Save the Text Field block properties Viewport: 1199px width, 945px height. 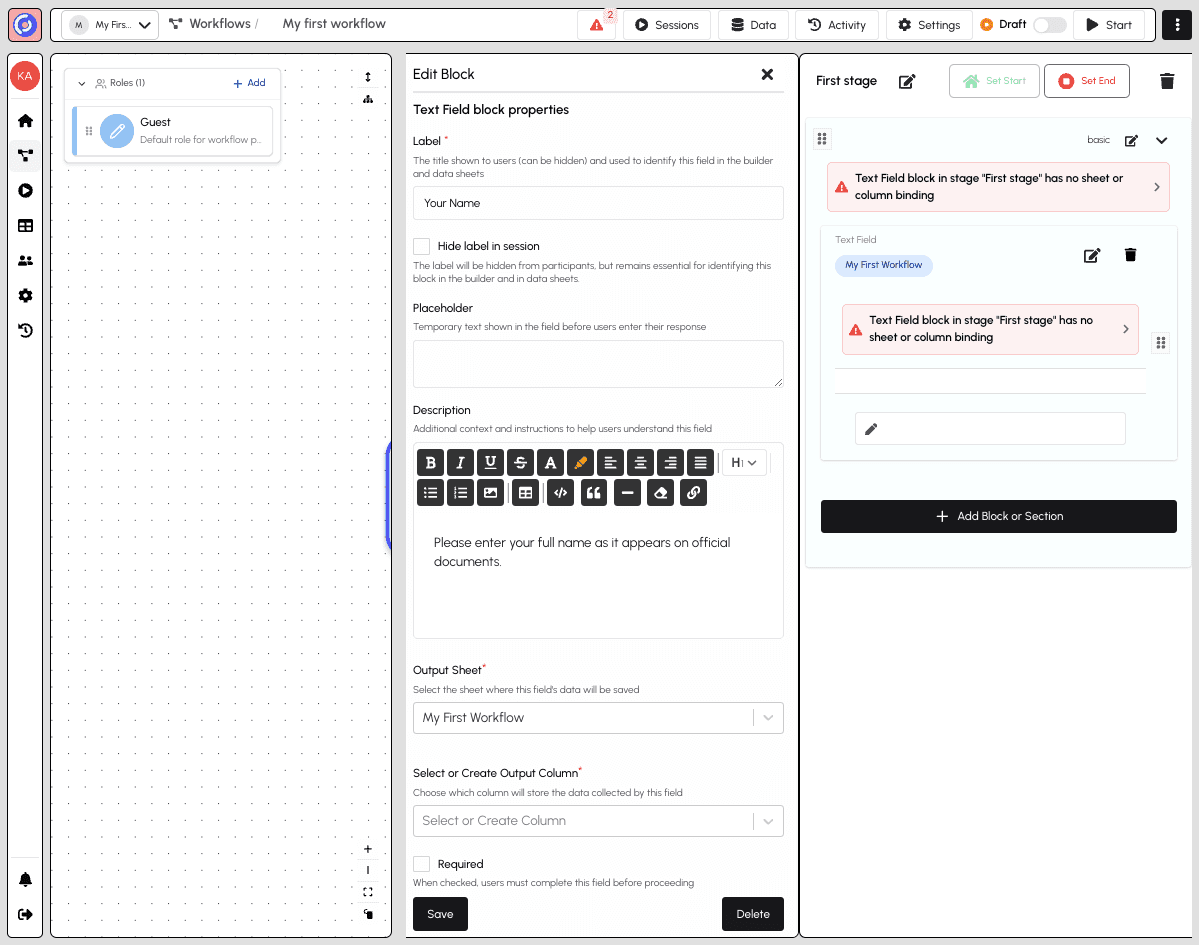point(440,913)
